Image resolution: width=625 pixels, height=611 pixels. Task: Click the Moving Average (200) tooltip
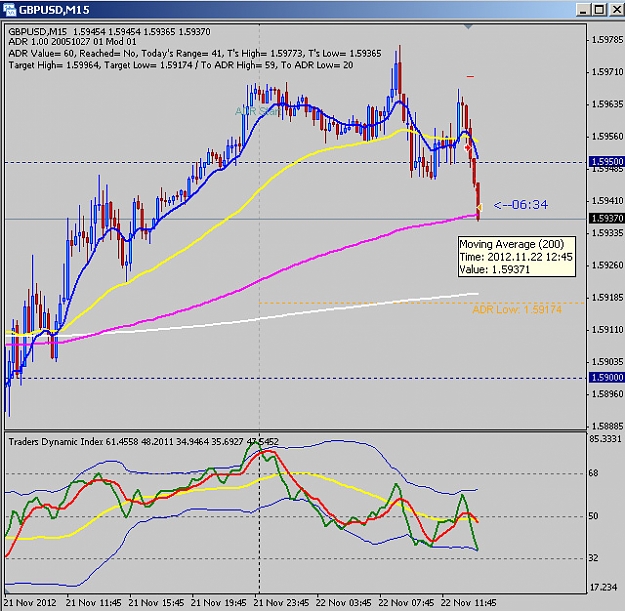point(516,256)
